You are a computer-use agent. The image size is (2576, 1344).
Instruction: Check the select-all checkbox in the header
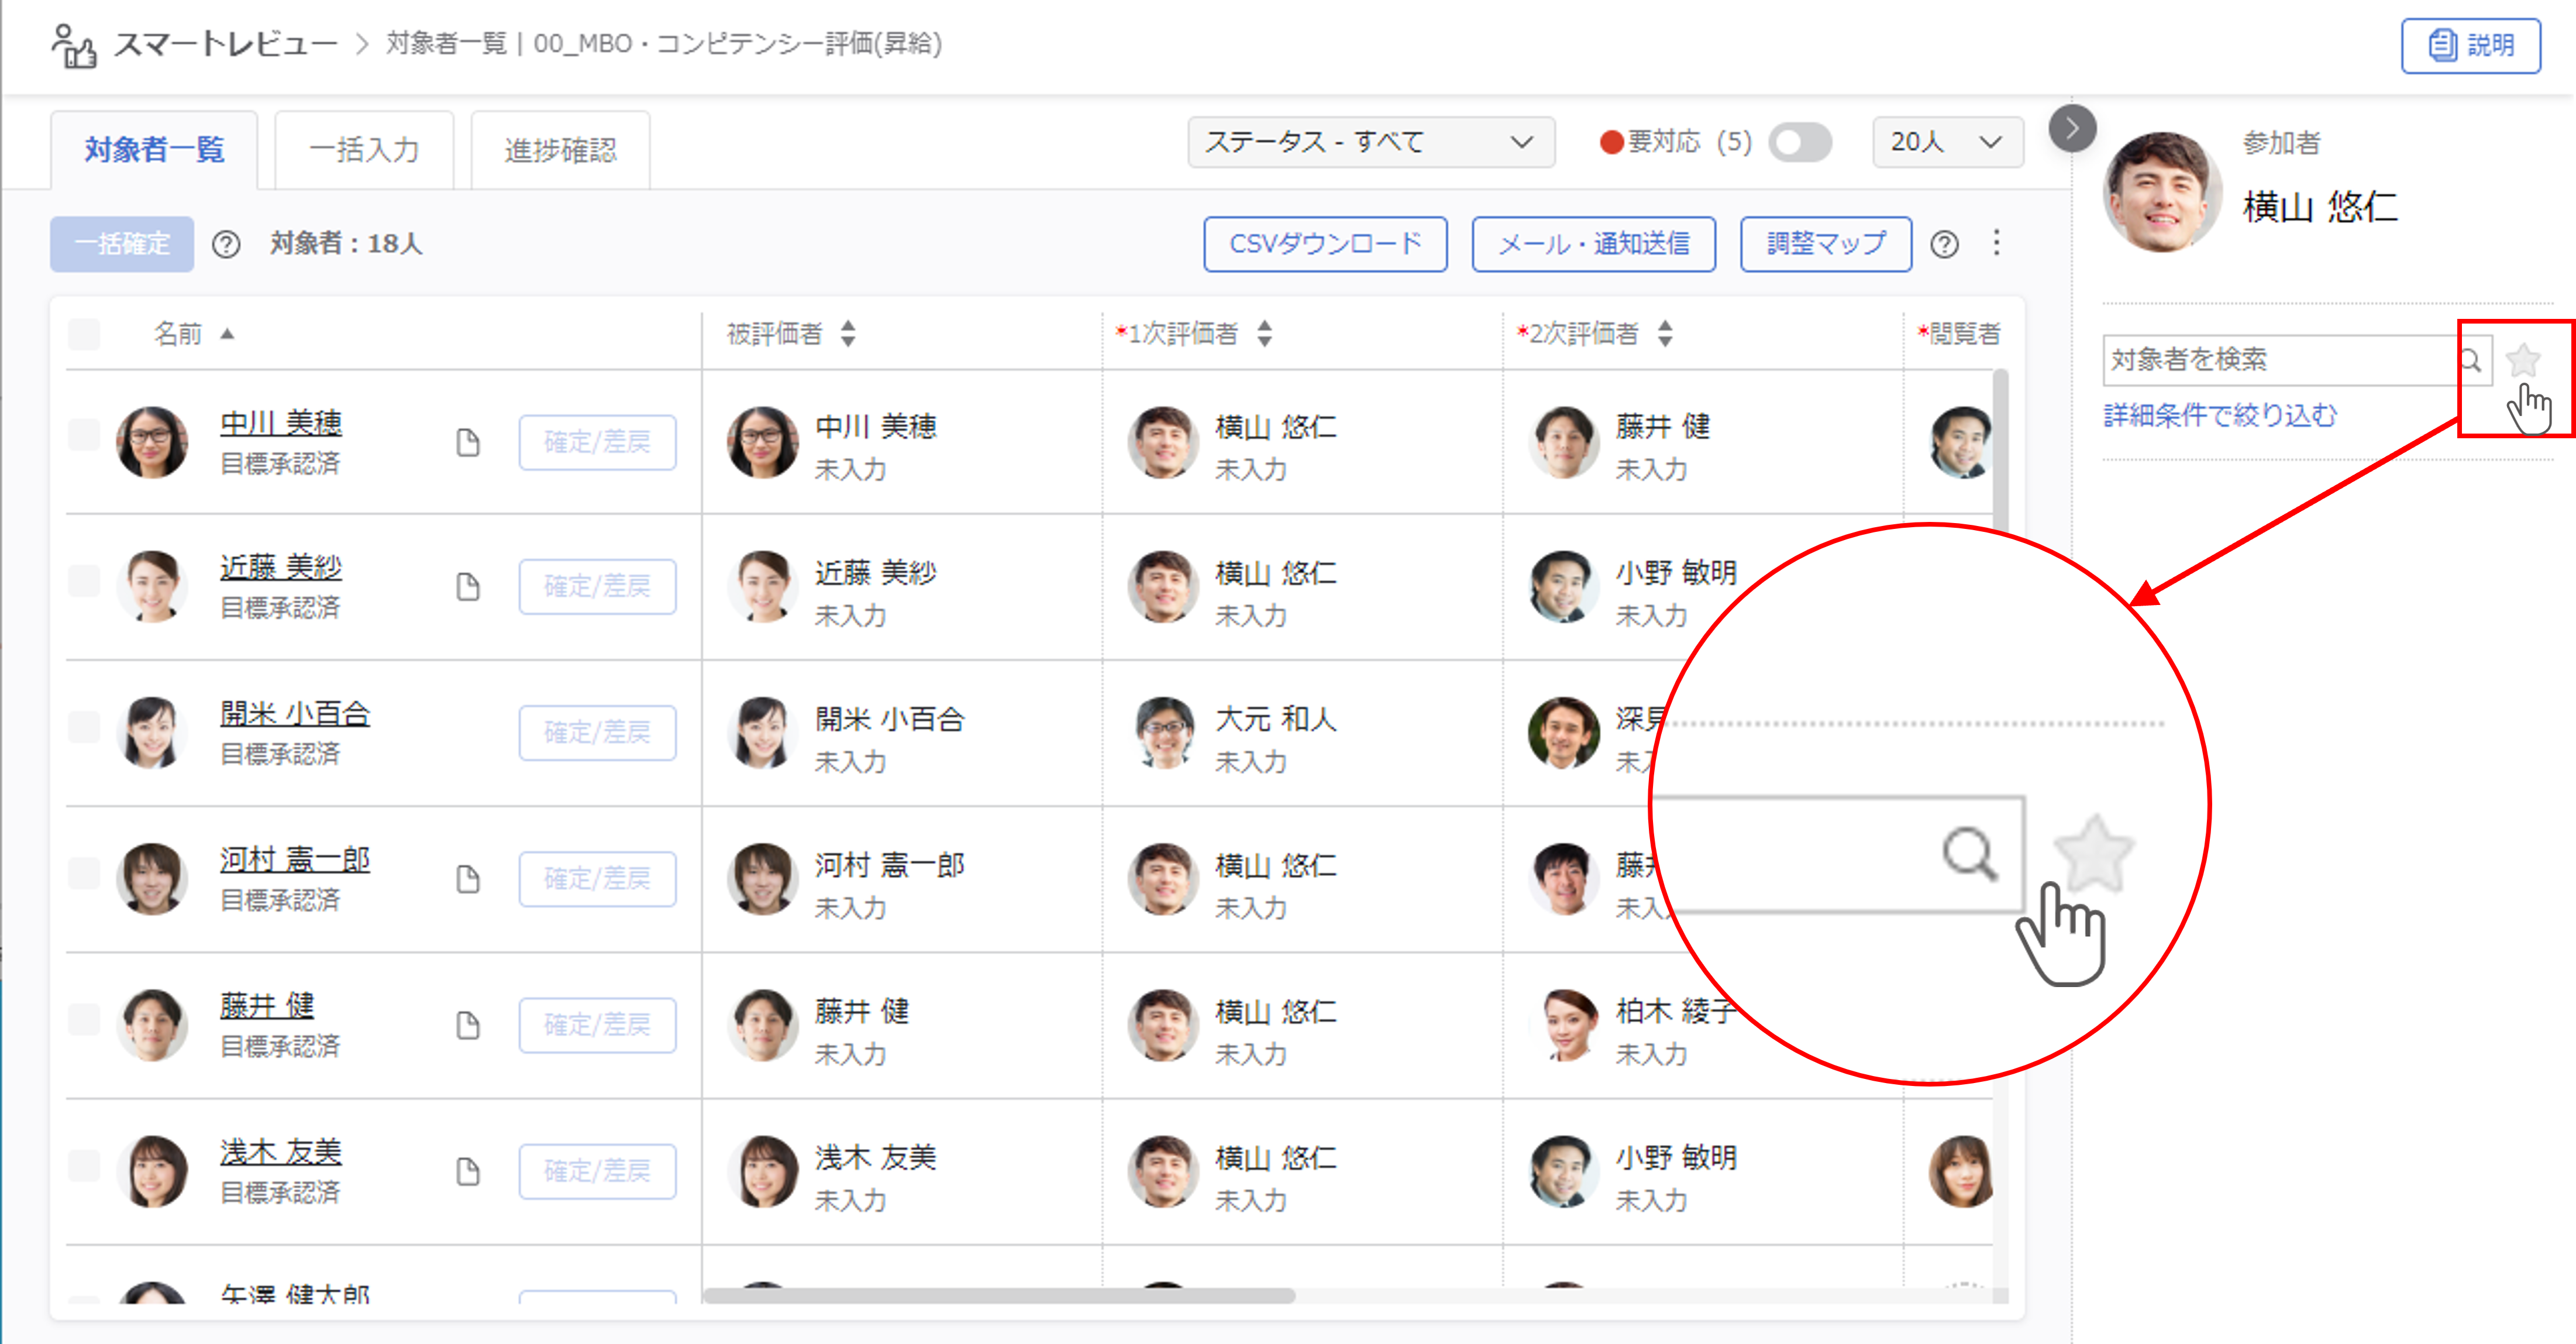(84, 333)
